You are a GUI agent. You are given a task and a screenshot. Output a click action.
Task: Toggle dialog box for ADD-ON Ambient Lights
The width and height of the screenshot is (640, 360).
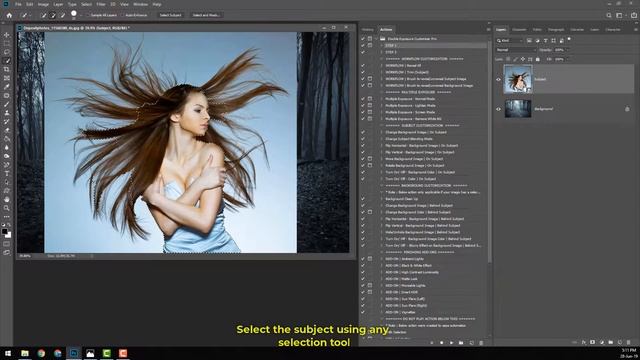370,259
